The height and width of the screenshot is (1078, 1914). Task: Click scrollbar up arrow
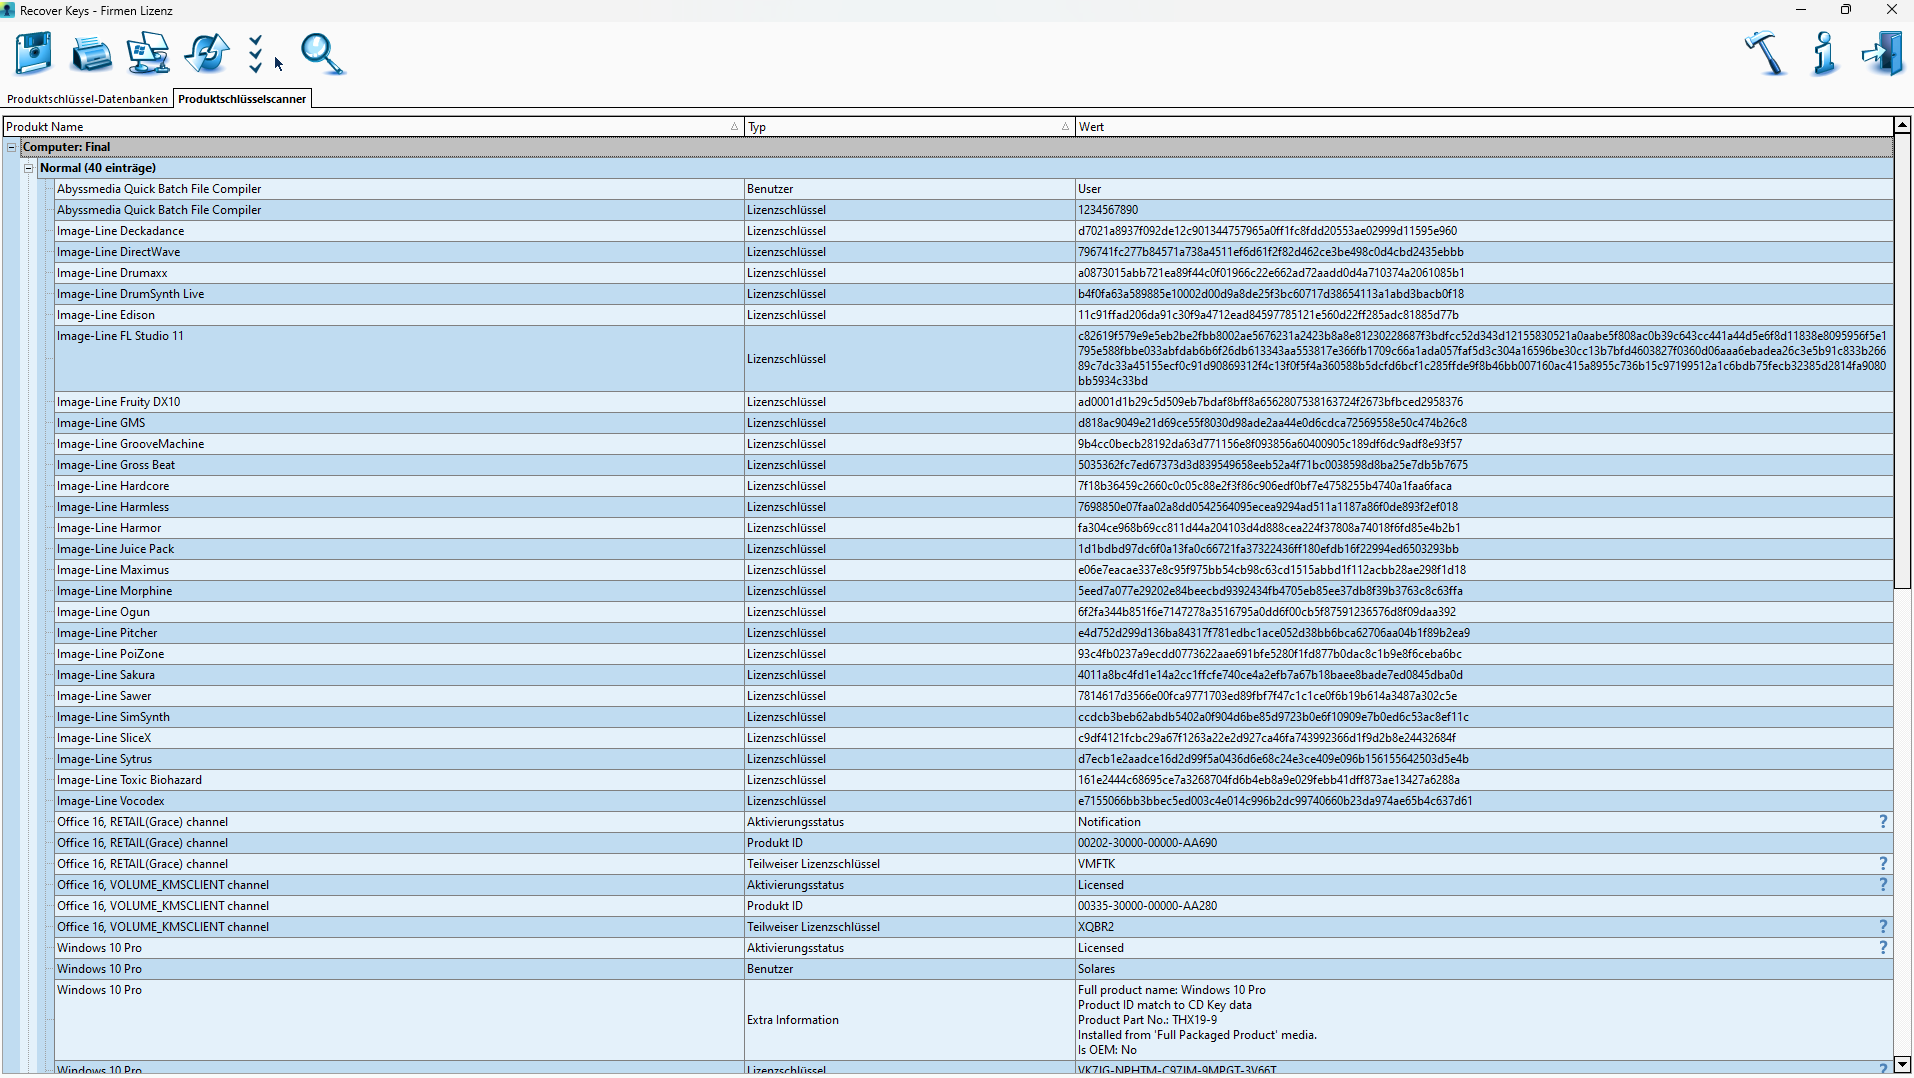1903,126
